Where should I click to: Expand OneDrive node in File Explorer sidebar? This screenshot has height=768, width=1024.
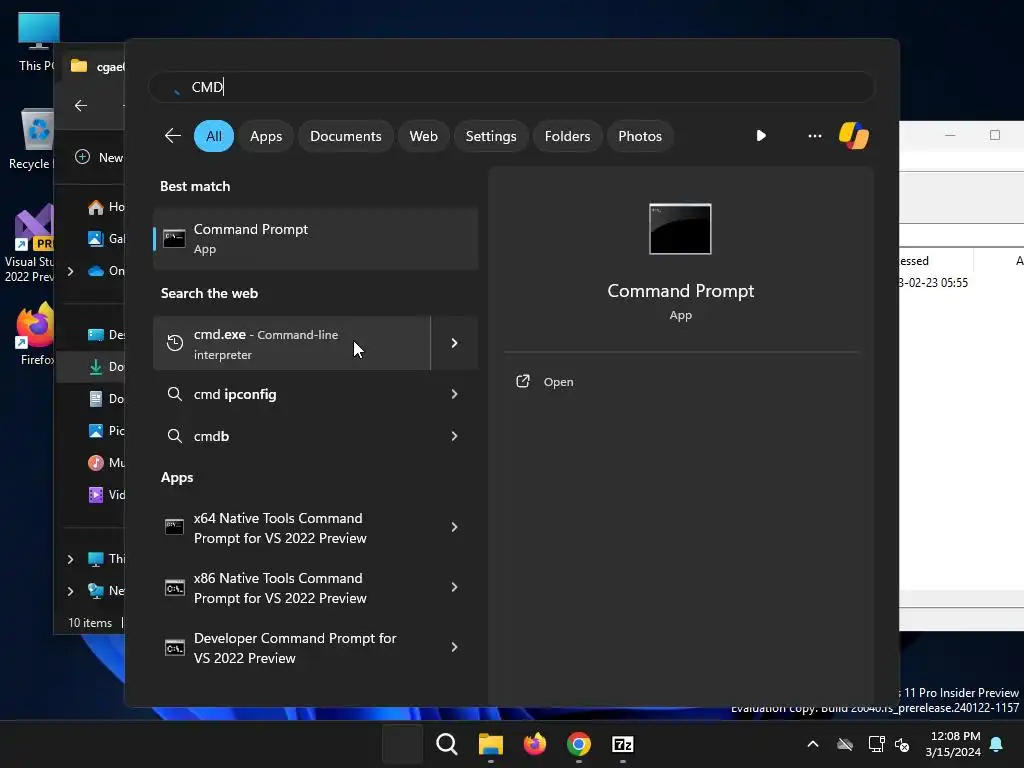[71, 270]
